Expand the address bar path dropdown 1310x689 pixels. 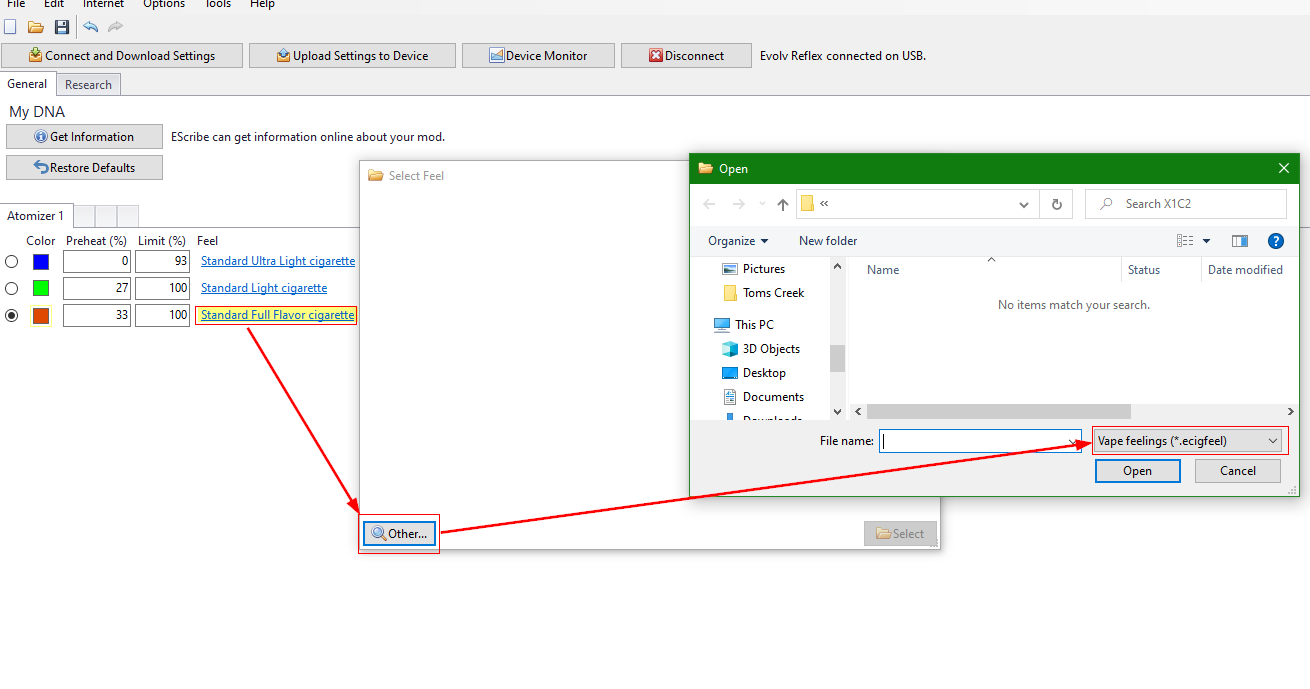coord(1024,204)
